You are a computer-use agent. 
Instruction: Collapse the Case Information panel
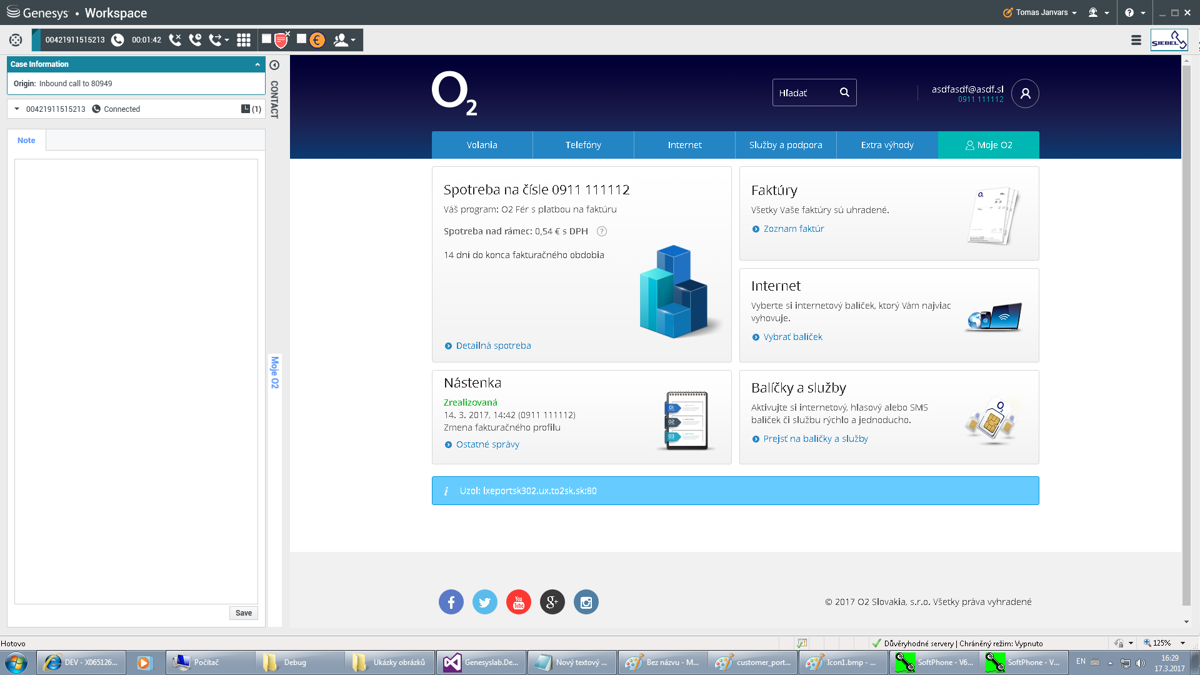click(x=257, y=64)
